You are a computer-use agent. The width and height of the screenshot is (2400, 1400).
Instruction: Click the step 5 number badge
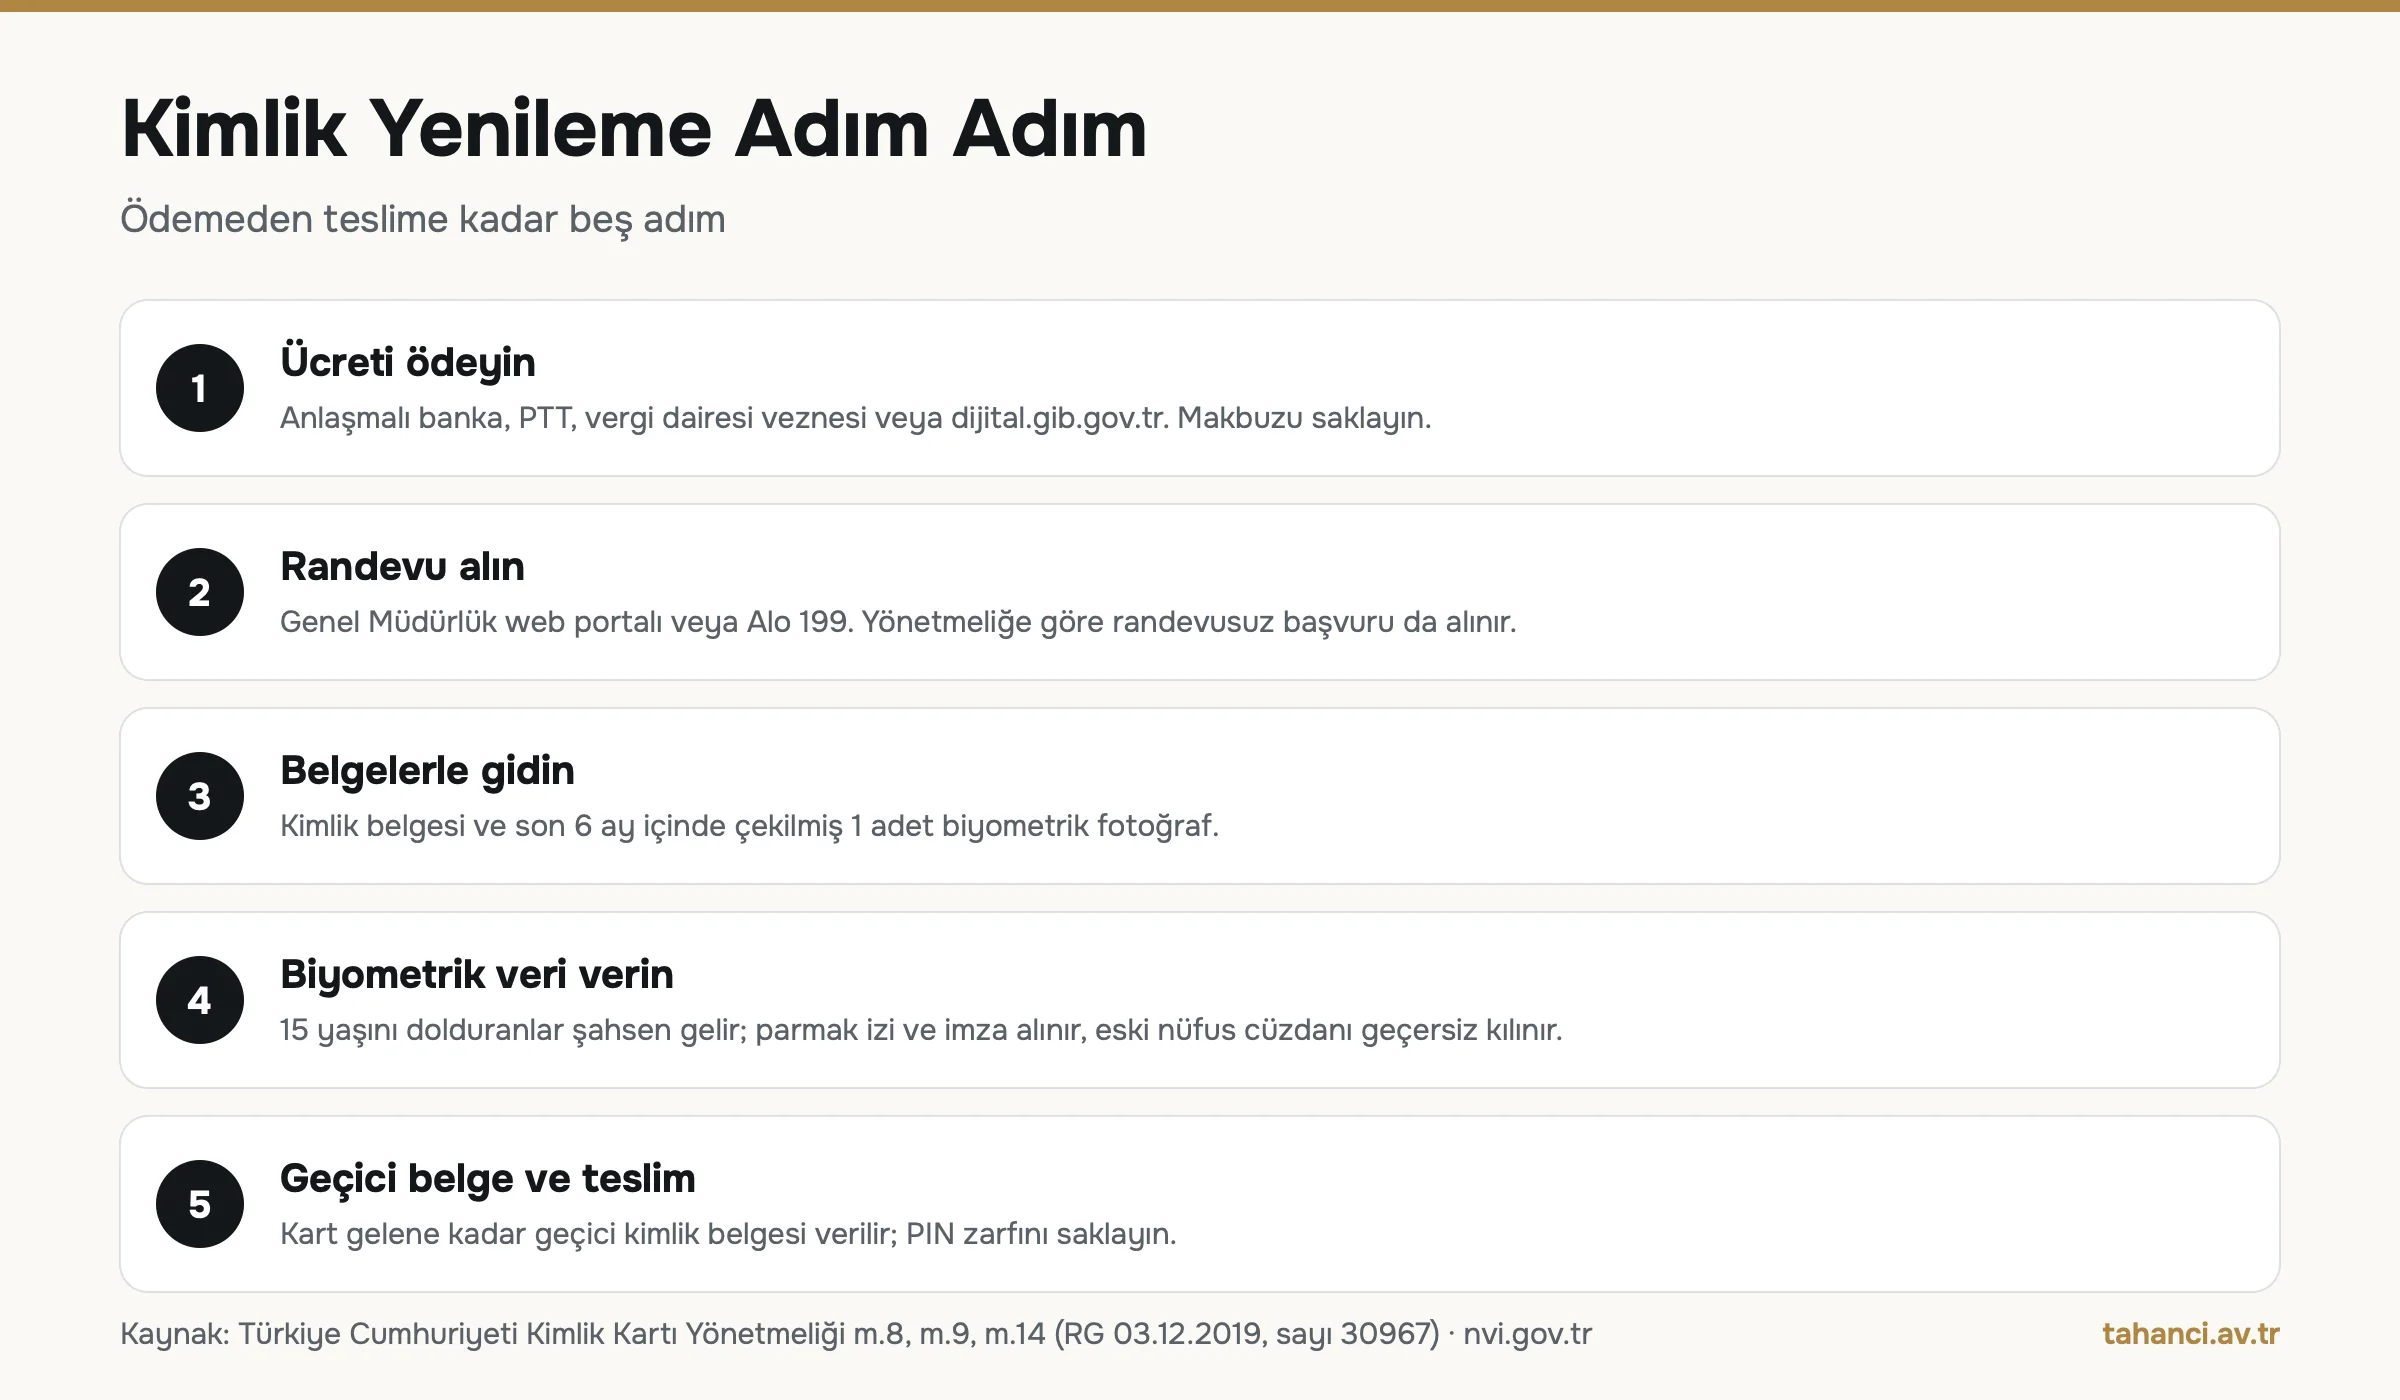(x=200, y=1204)
